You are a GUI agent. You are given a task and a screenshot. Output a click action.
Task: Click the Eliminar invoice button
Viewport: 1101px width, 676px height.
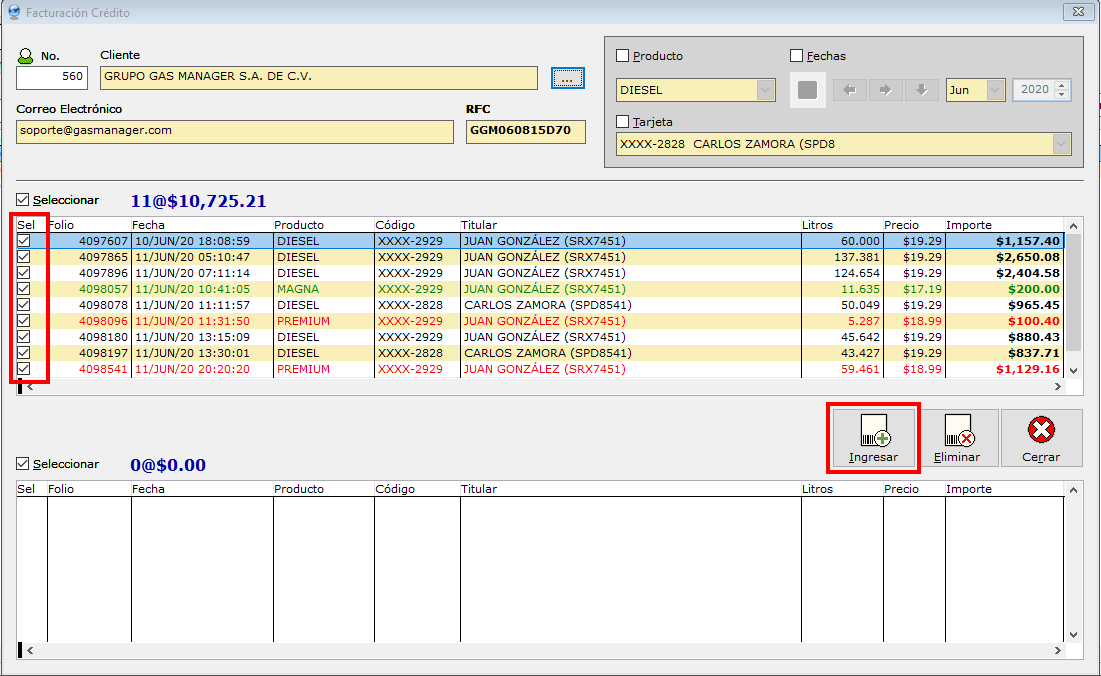pos(957,438)
